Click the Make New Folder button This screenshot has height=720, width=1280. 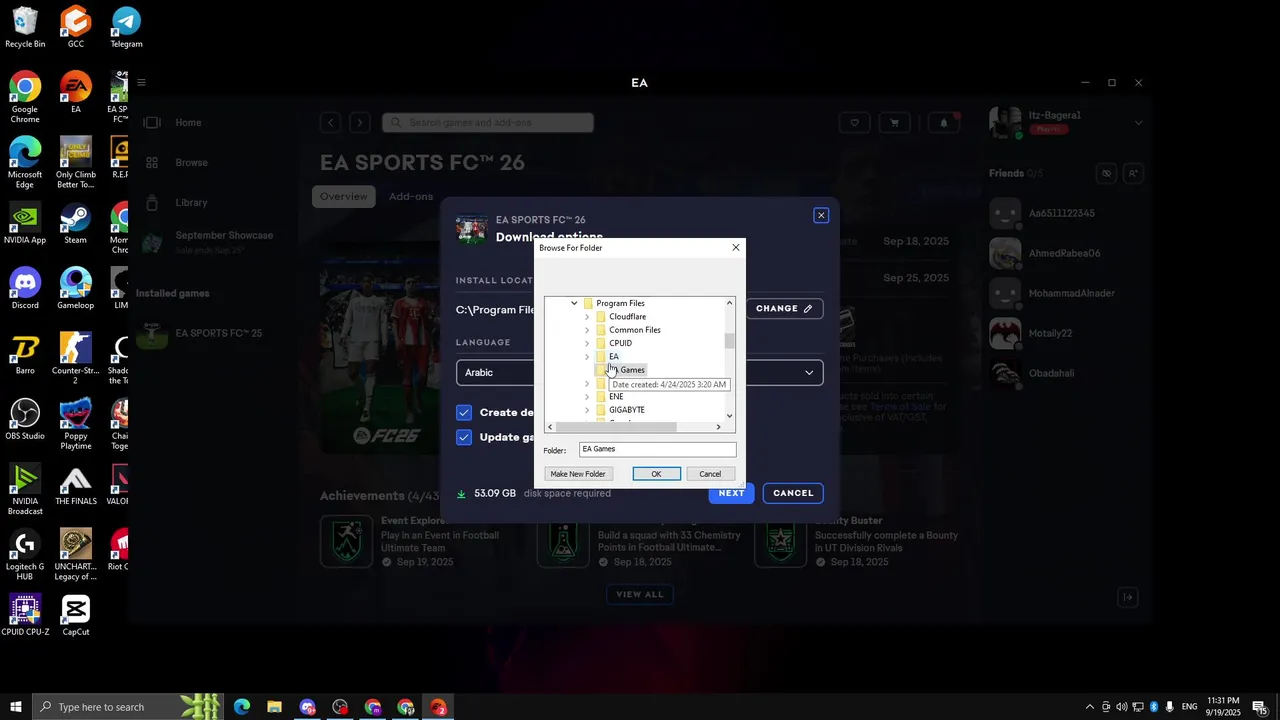pyautogui.click(x=578, y=474)
